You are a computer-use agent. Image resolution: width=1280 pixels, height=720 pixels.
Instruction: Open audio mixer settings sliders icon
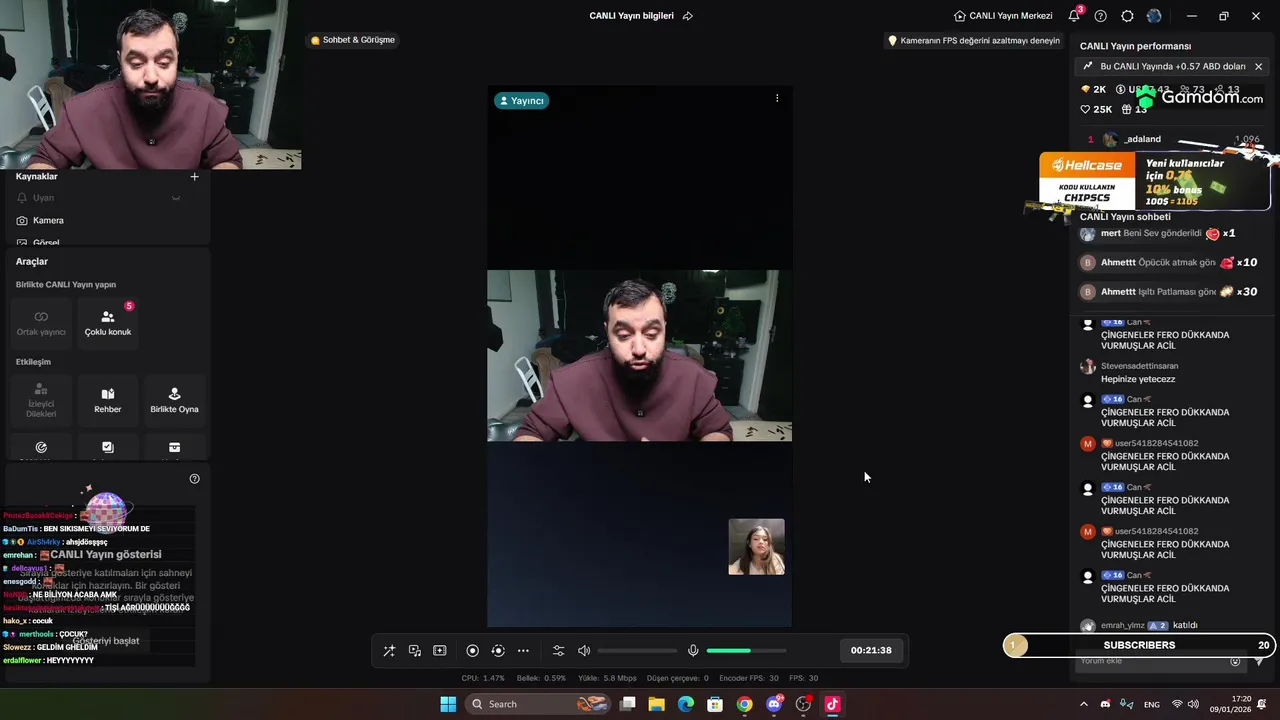559,651
